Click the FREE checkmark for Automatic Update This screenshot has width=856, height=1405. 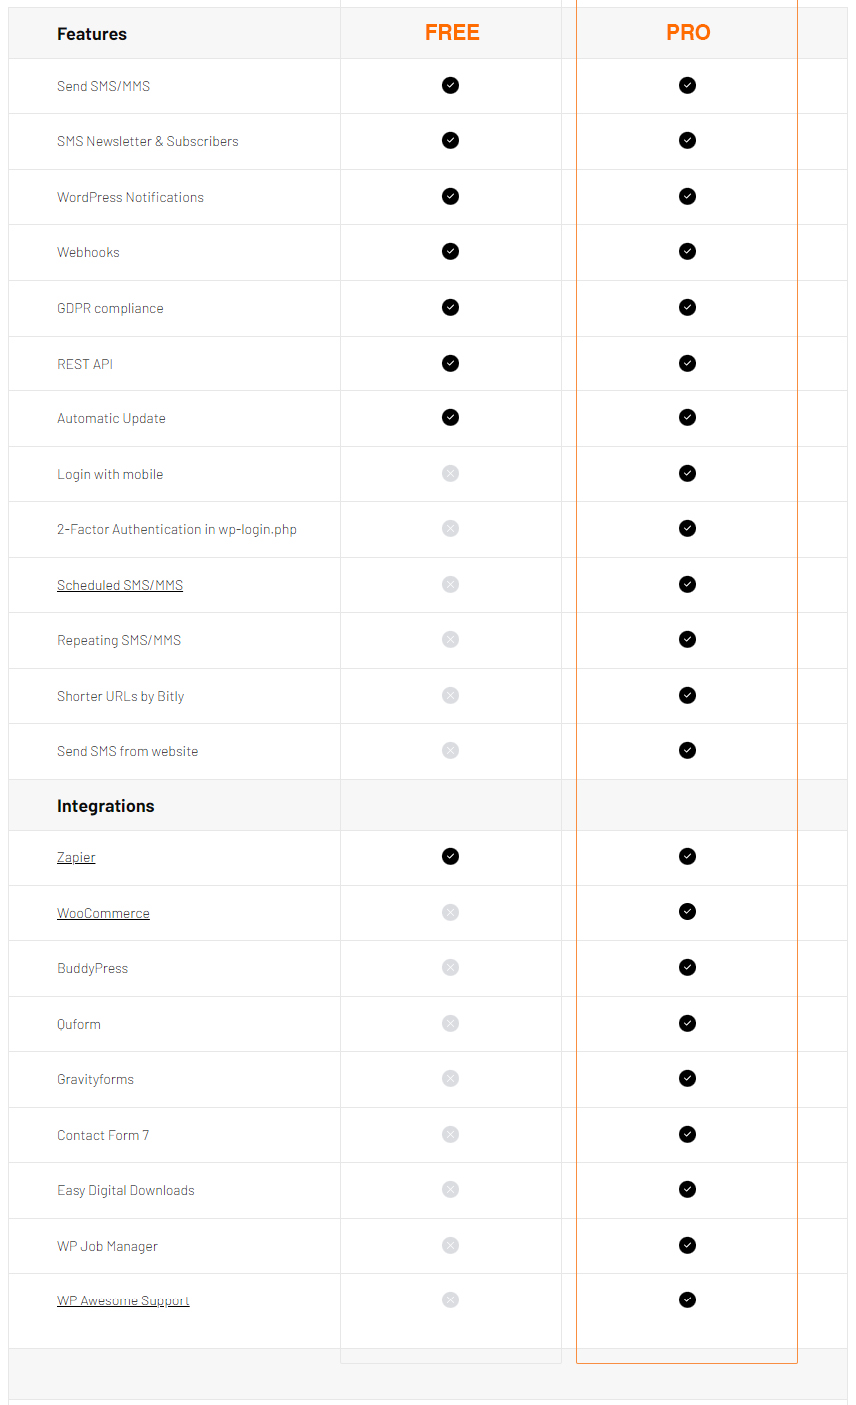(x=450, y=417)
